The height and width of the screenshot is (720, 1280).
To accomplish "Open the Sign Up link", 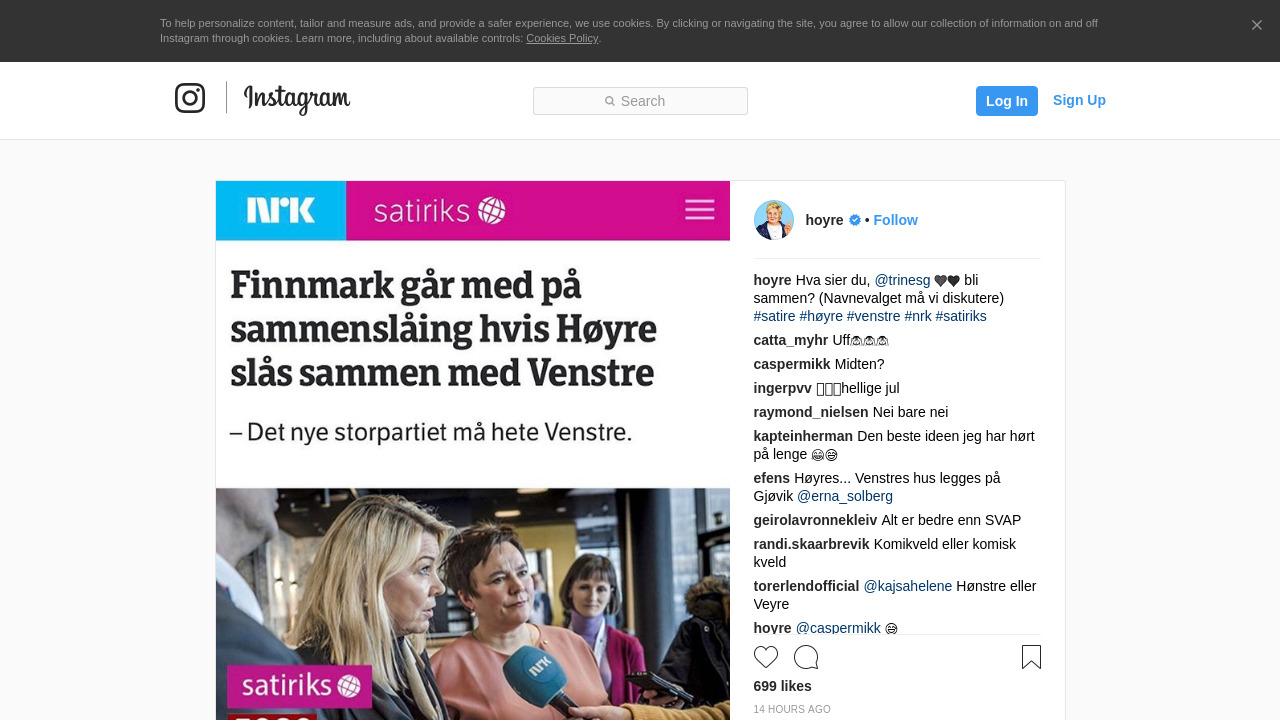I will click(x=1079, y=100).
